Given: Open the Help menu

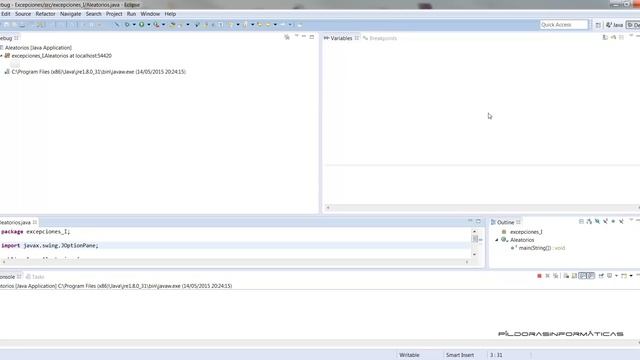Looking at the screenshot, I should tap(170, 14).
